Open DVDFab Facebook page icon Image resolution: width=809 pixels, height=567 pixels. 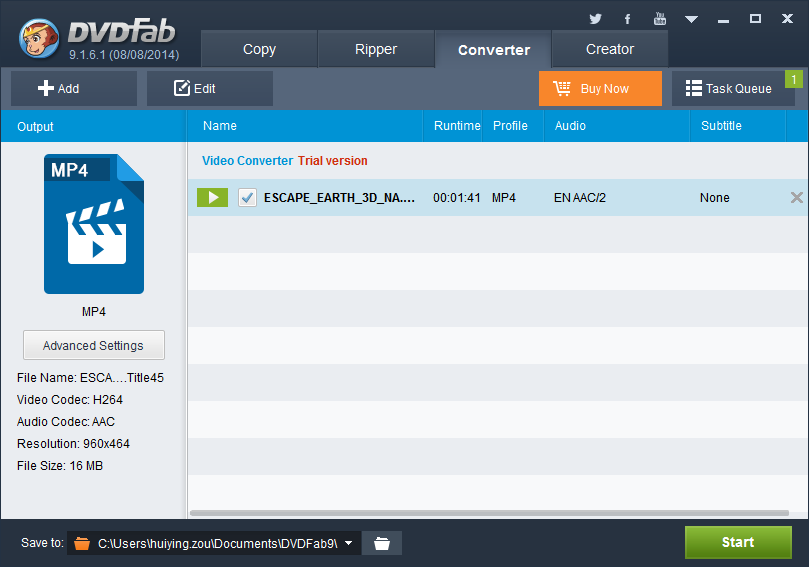click(x=627, y=19)
